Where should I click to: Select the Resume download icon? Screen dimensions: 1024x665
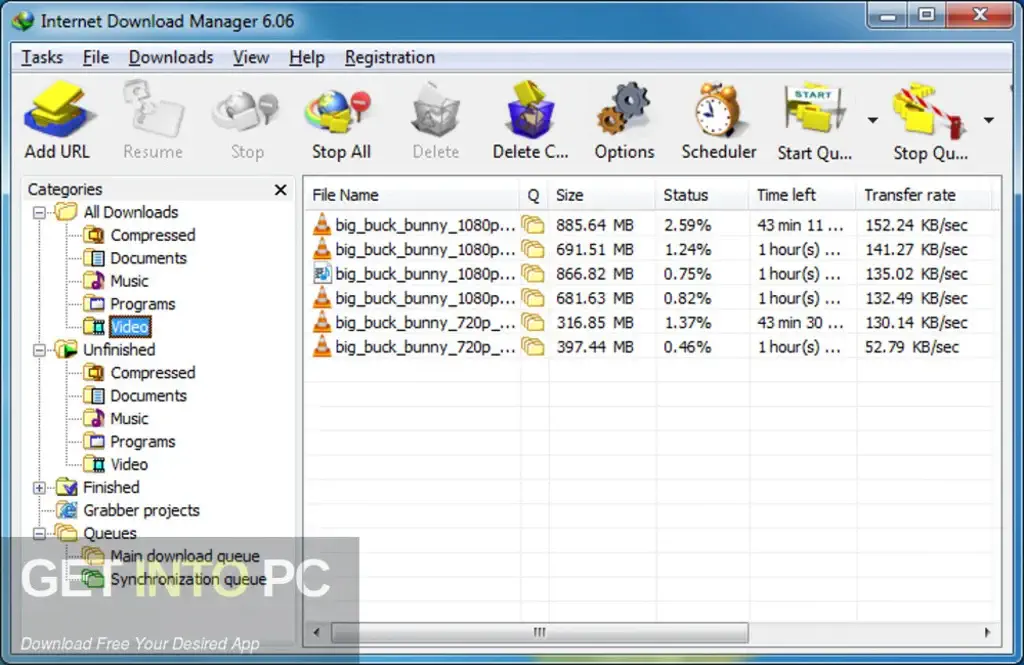pyautogui.click(x=152, y=112)
